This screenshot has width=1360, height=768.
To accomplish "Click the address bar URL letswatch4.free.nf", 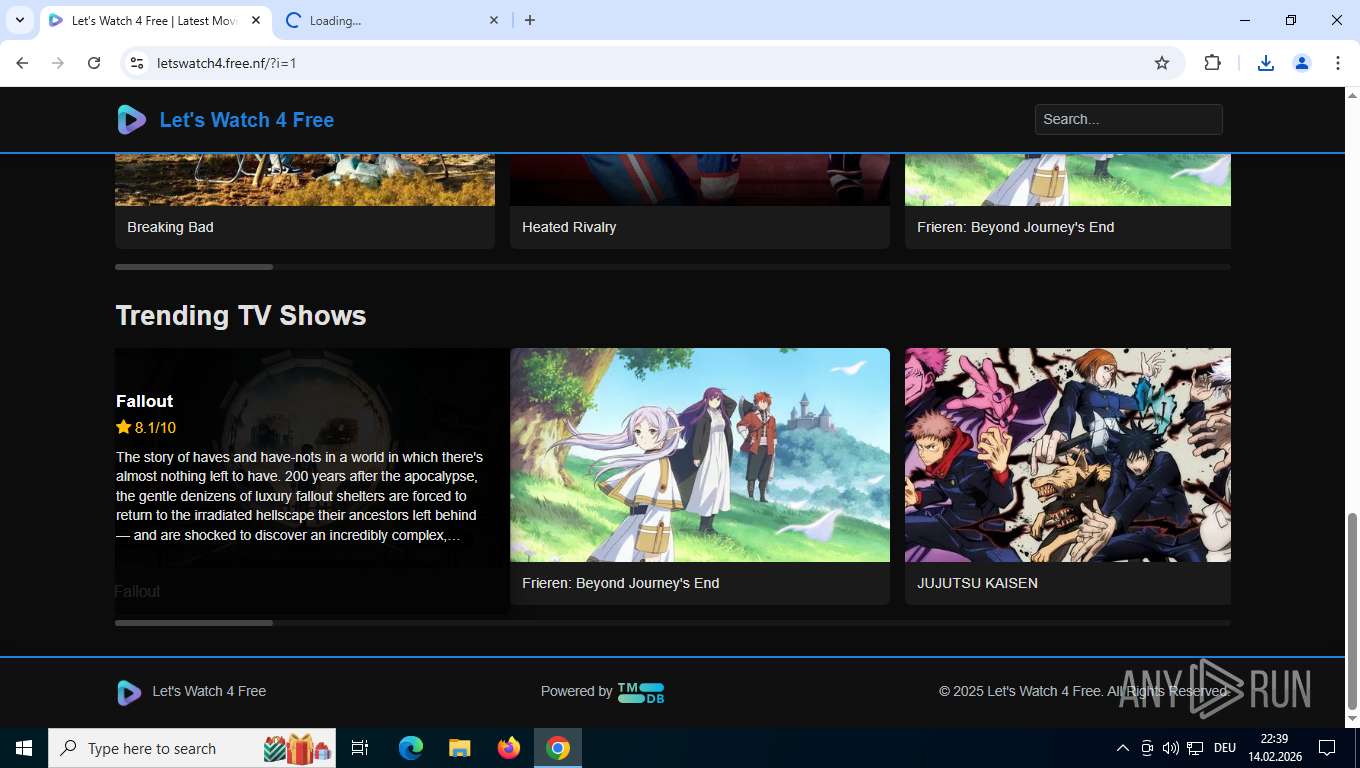I will (x=226, y=63).
